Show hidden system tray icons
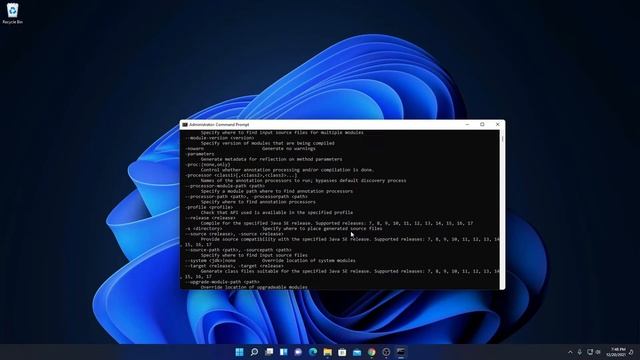 point(570,352)
